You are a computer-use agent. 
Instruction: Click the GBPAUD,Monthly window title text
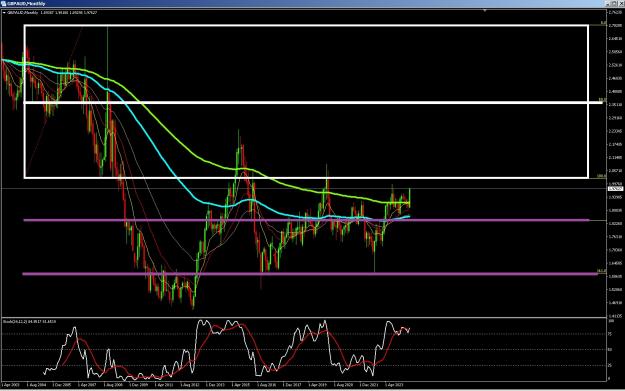pyautogui.click(x=26, y=4)
